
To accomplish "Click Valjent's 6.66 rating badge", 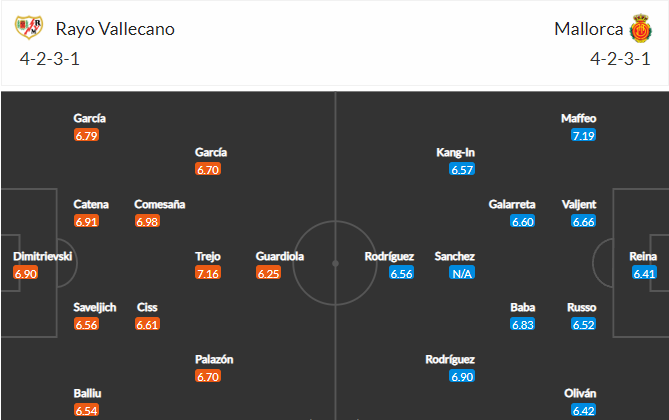I will (x=584, y=221).
